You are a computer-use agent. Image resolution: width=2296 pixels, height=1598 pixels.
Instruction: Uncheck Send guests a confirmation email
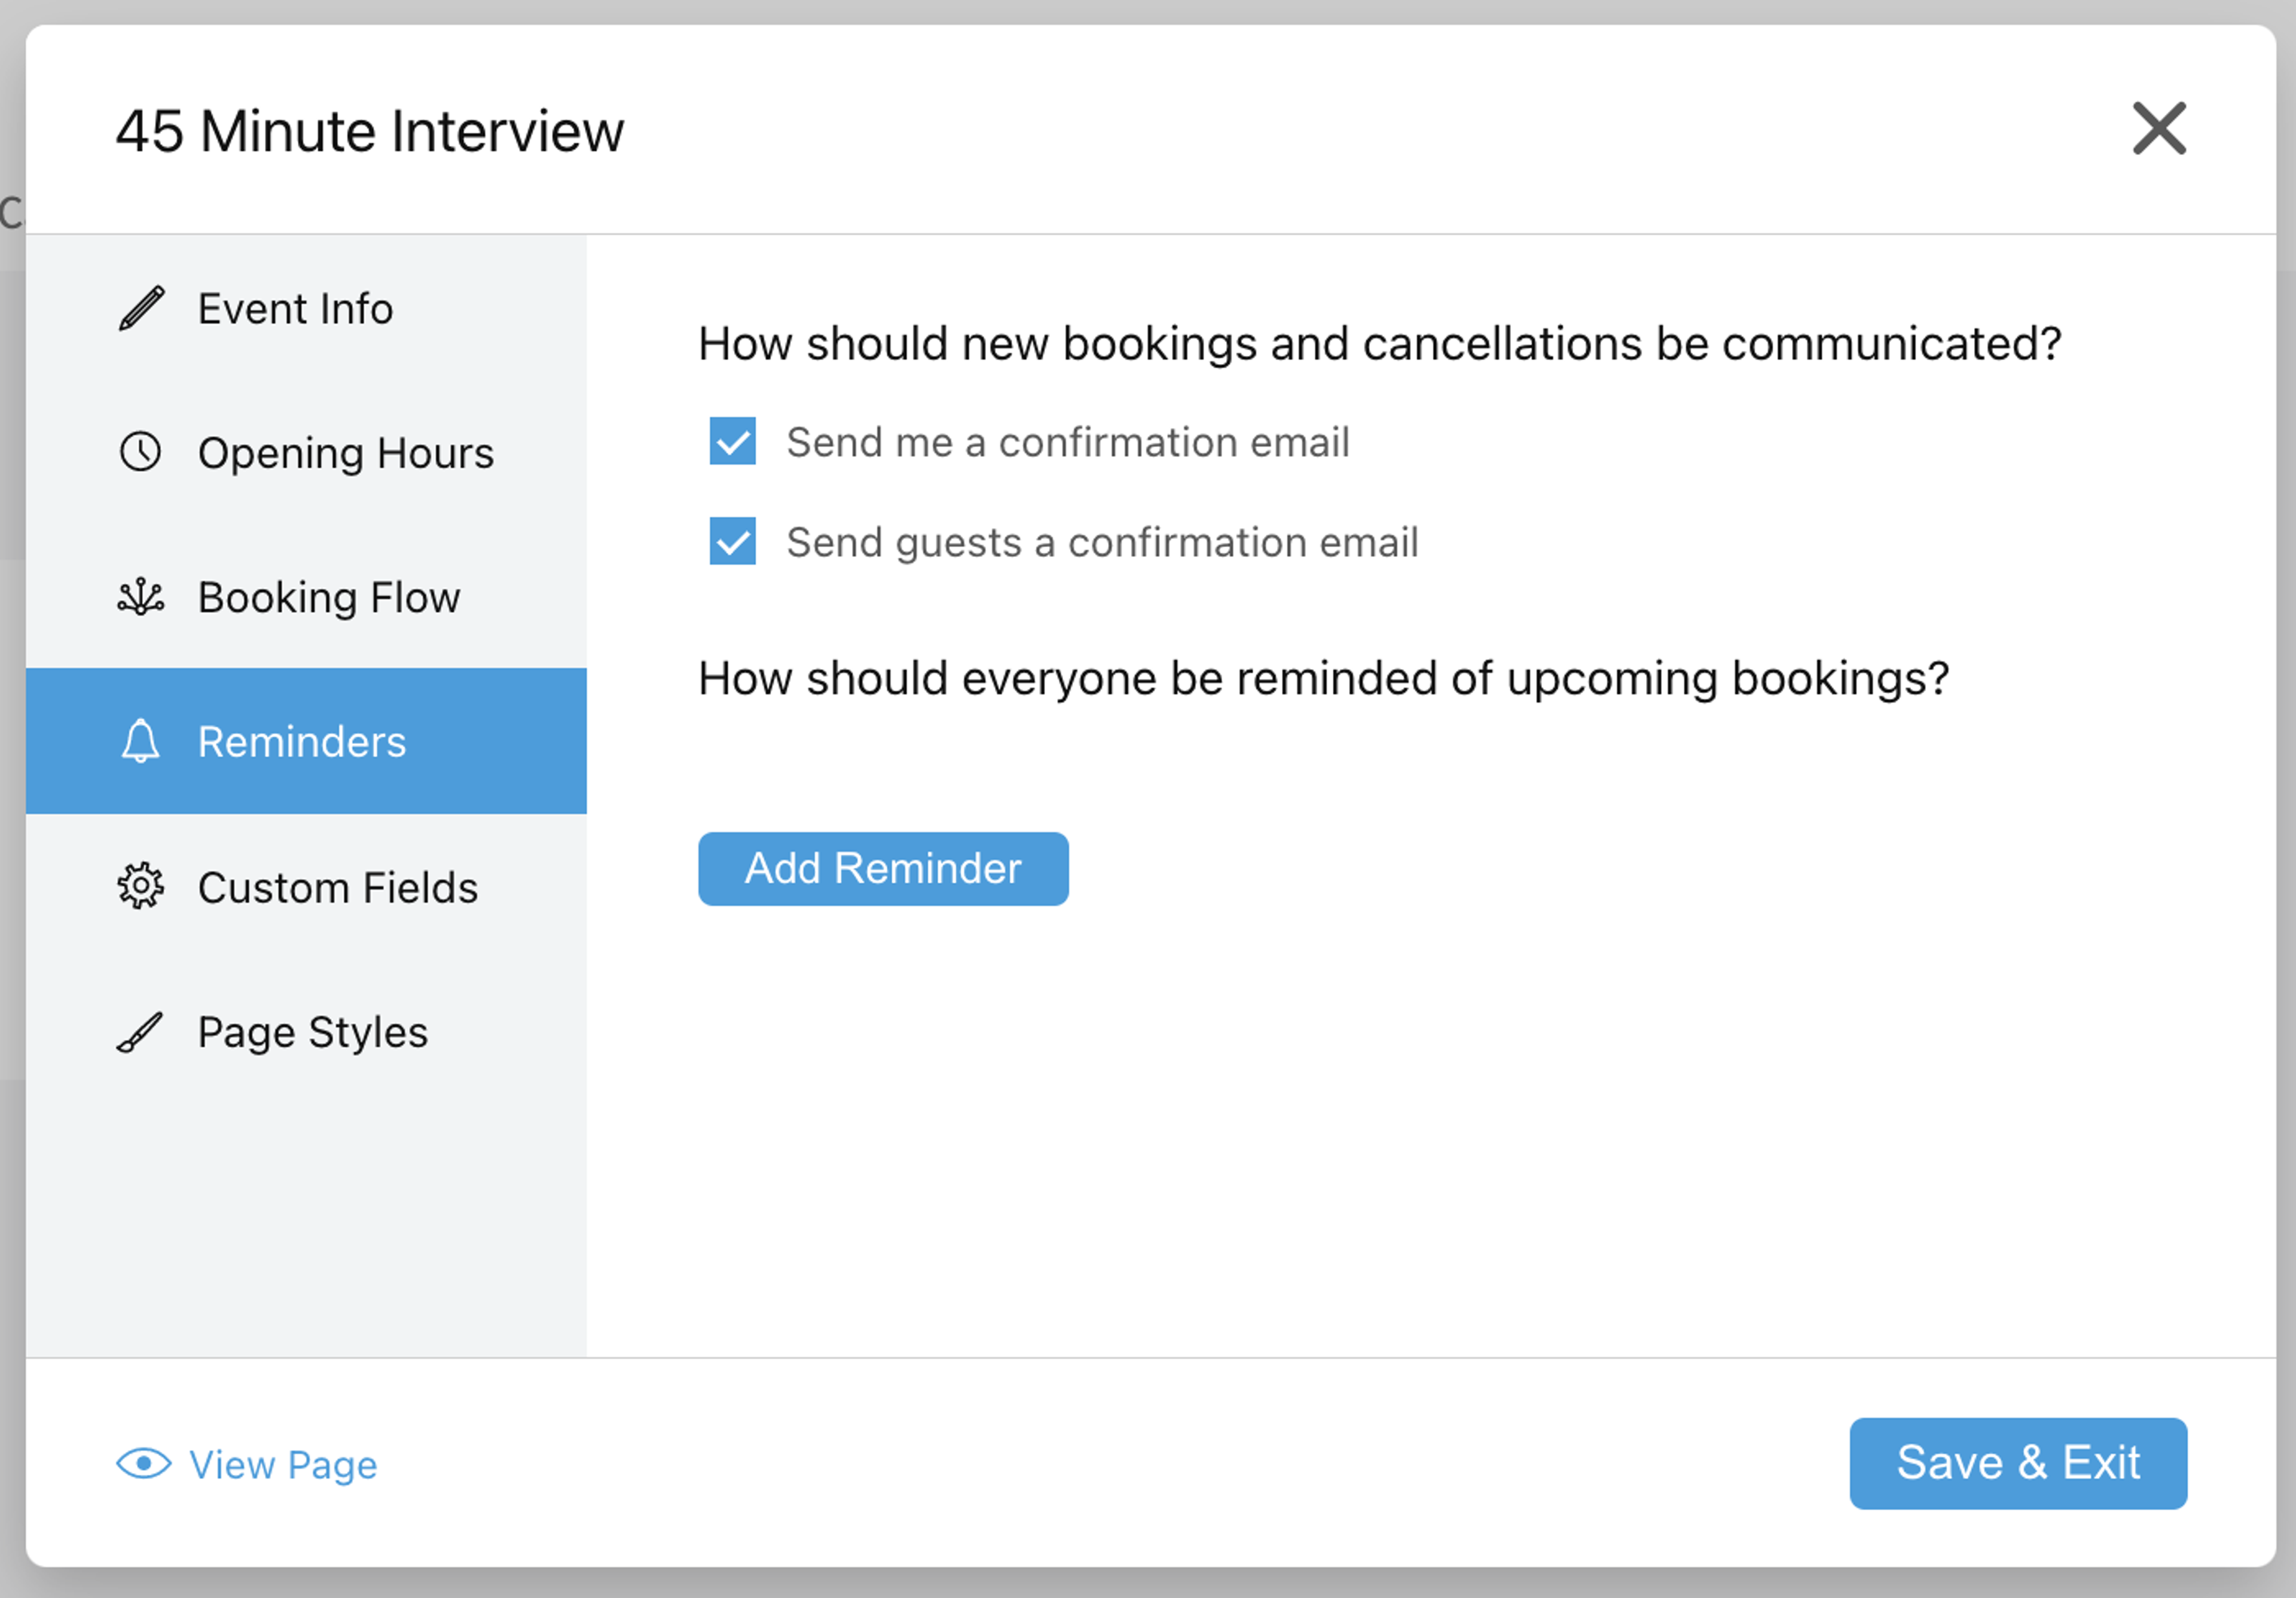pyautogui.click(x=732, y=541)
